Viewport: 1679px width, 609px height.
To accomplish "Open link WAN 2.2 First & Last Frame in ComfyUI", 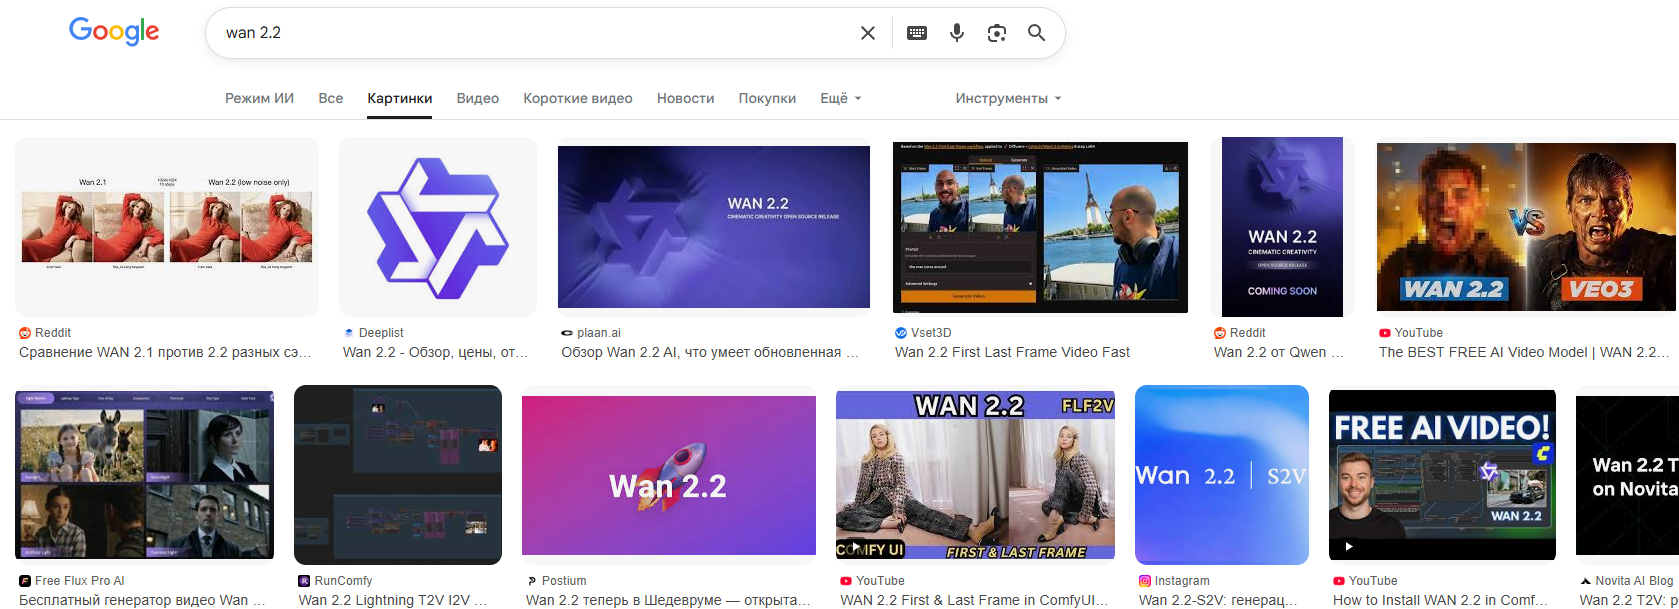I will pyautogui.click(x=974, y=600).
